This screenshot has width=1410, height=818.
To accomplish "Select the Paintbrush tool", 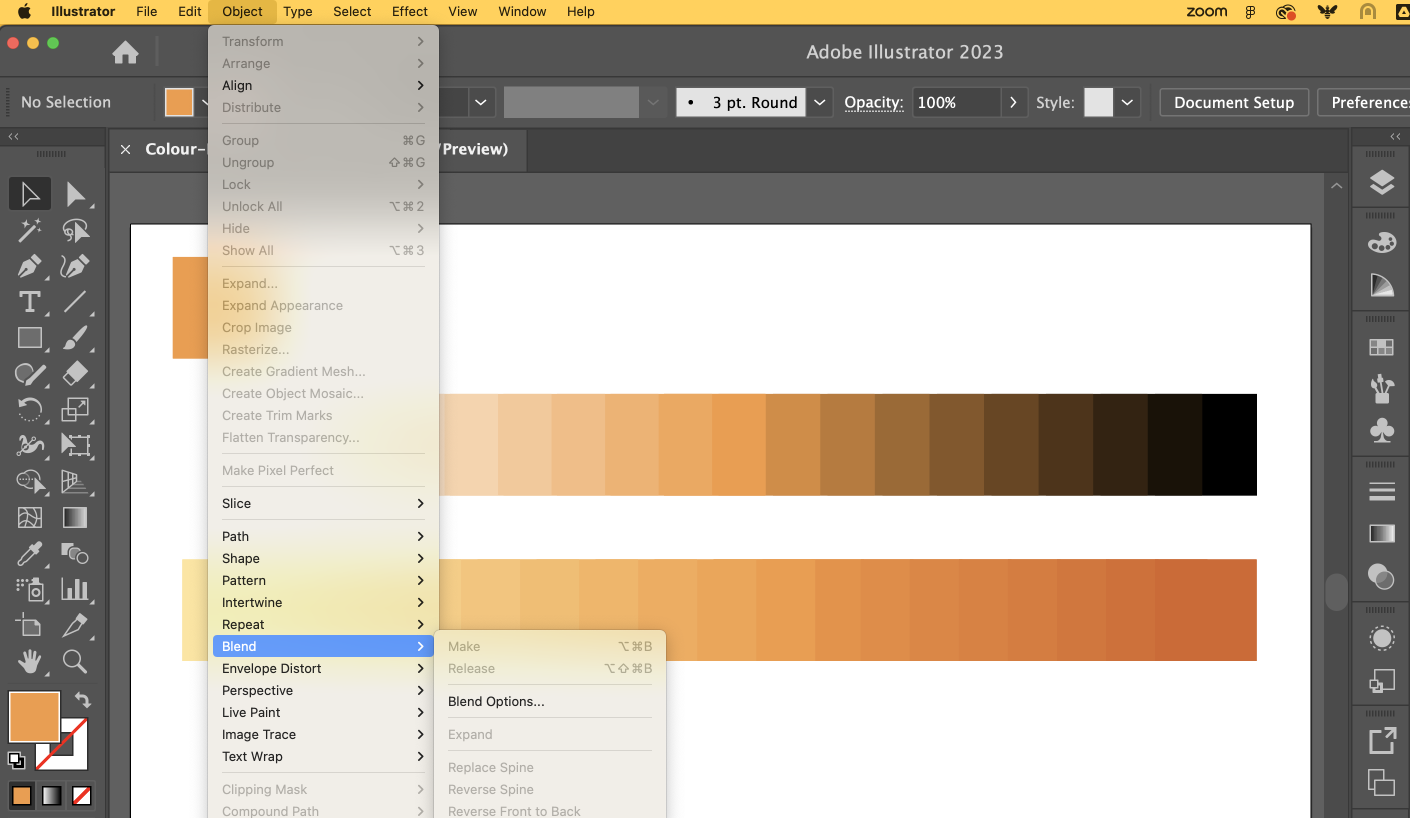I will tap(75, 338).
